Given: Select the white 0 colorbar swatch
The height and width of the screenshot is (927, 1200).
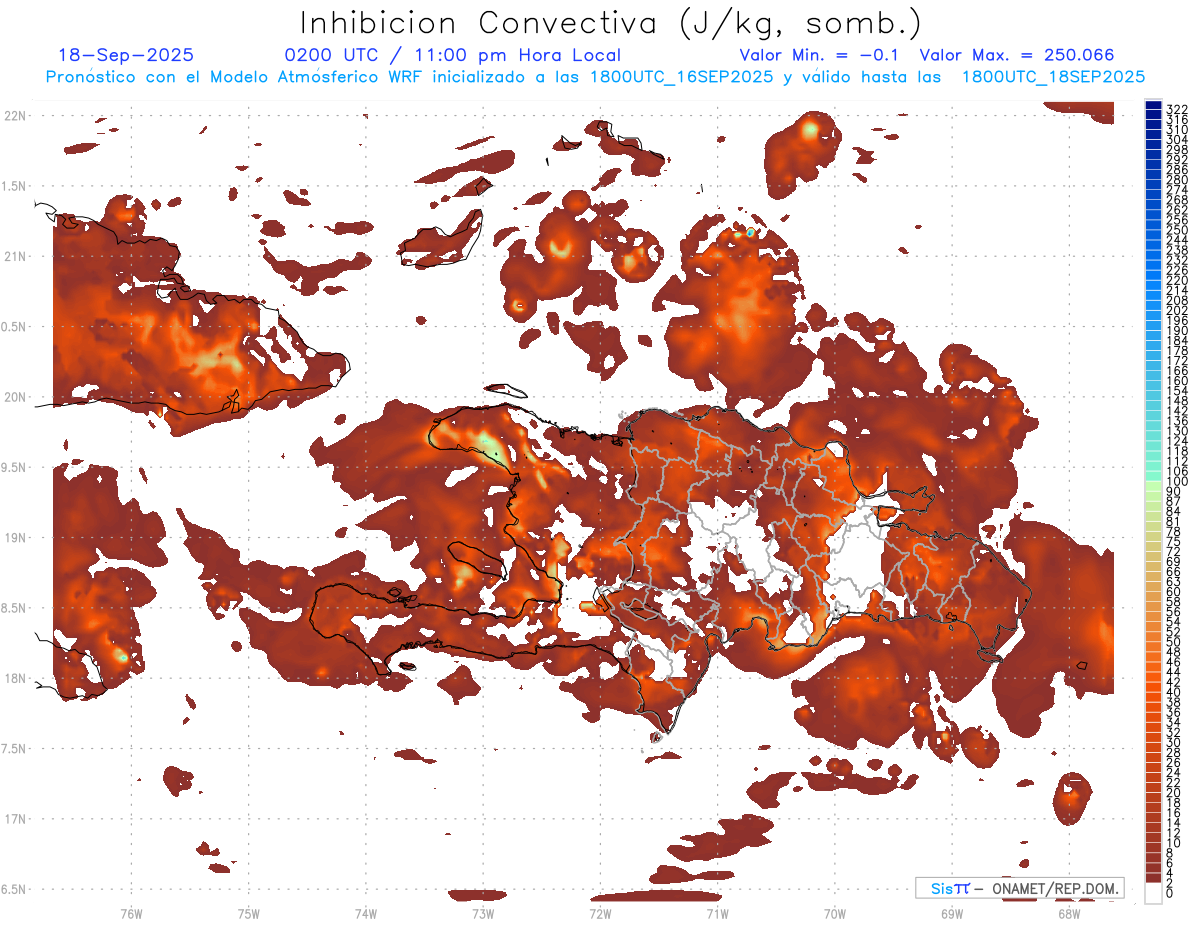Looking at the screenshot, I should pyautogui.click(x=1153, y=892).
